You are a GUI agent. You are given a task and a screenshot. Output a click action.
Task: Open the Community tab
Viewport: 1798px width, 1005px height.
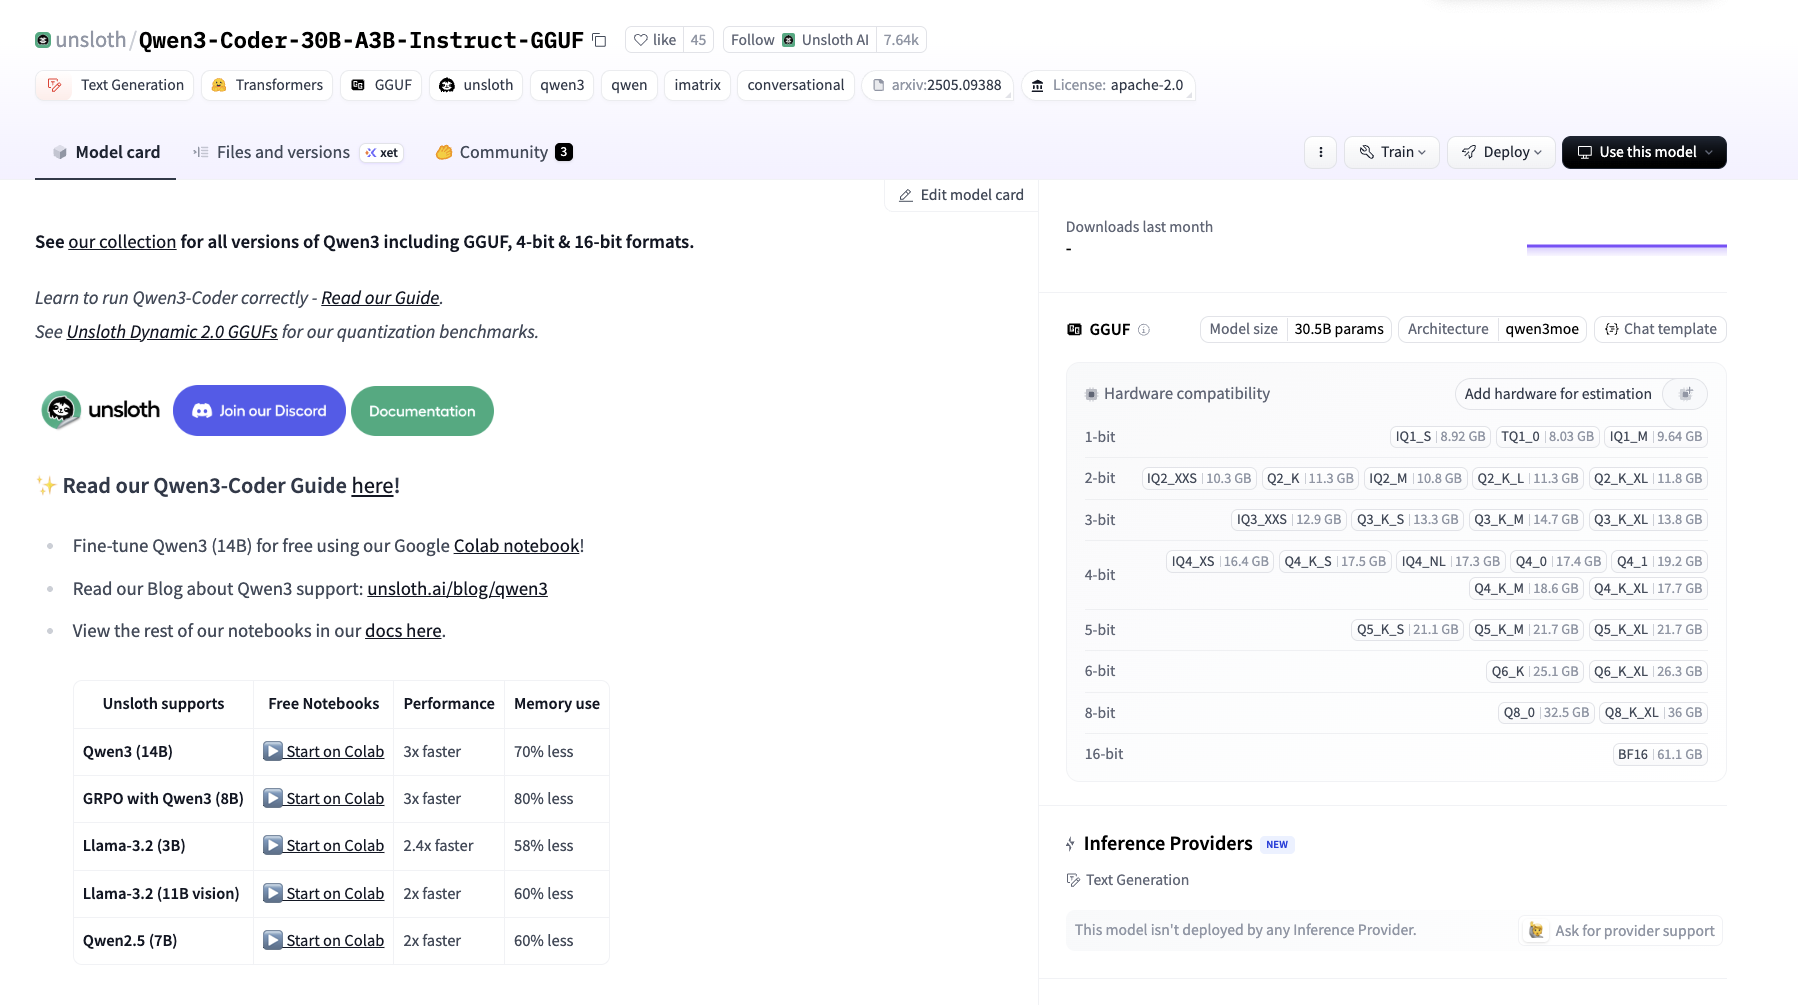tap(503, 152)
